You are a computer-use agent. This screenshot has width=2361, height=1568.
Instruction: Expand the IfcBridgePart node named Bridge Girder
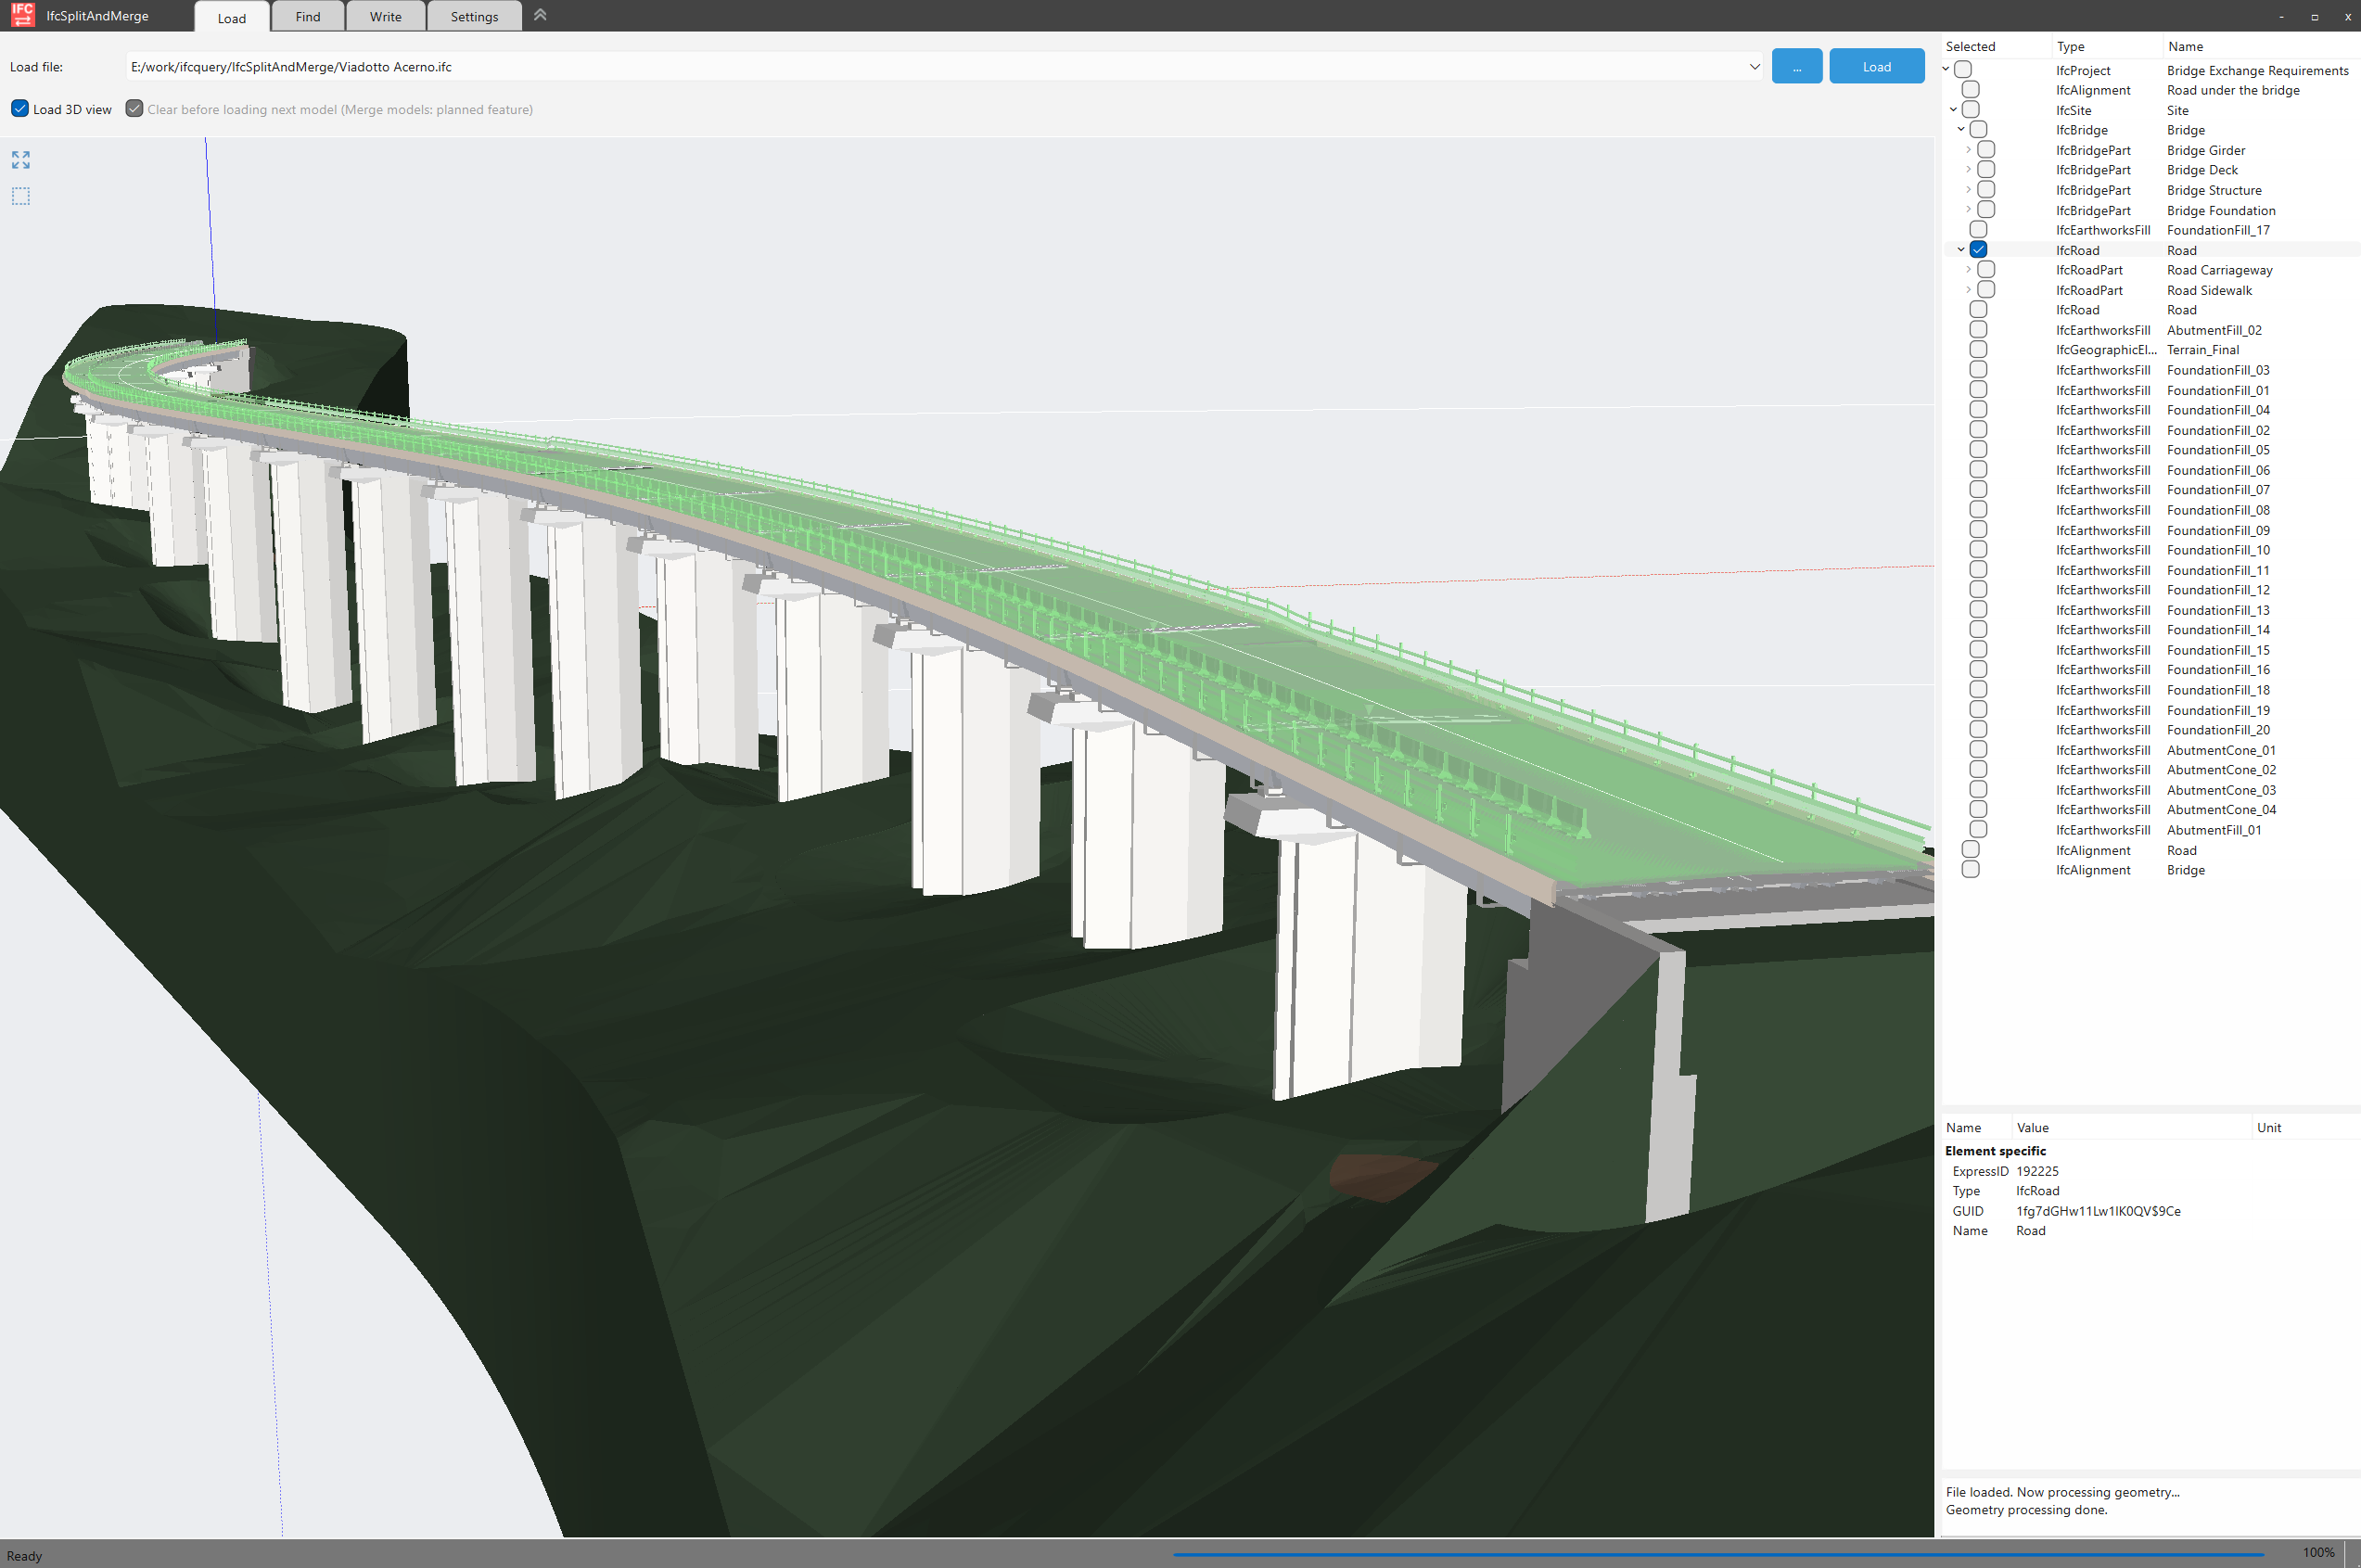(x=1968, y=148)
